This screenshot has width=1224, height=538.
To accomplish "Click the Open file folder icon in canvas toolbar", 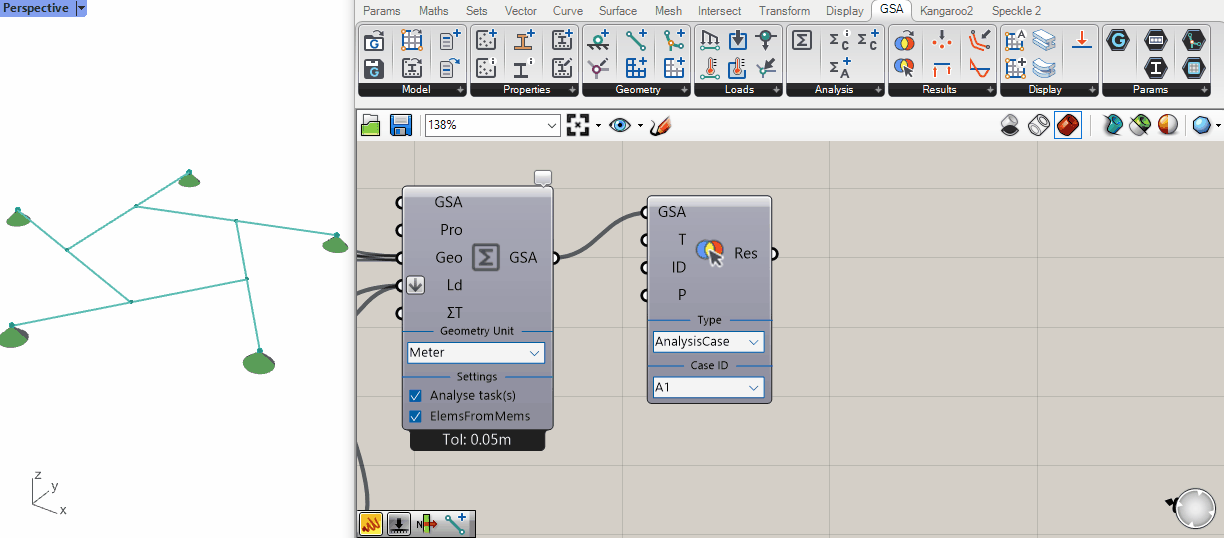I will click(372, 126).
